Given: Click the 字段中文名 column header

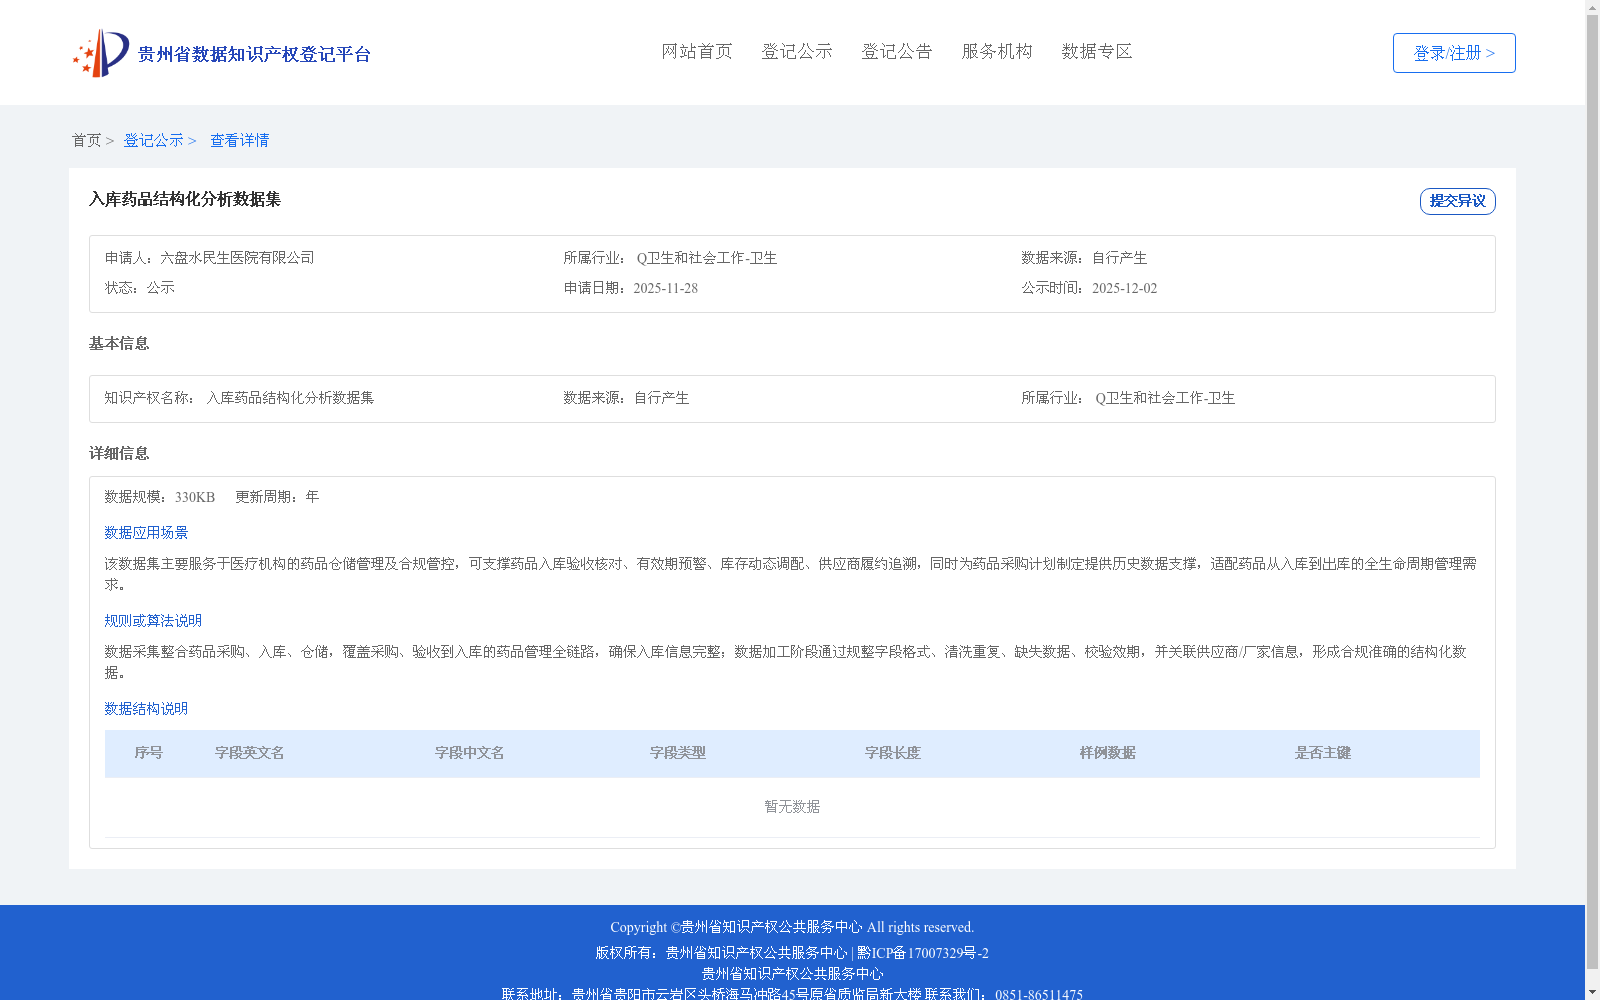Looking at the screenshot, I should pos(470,753).
